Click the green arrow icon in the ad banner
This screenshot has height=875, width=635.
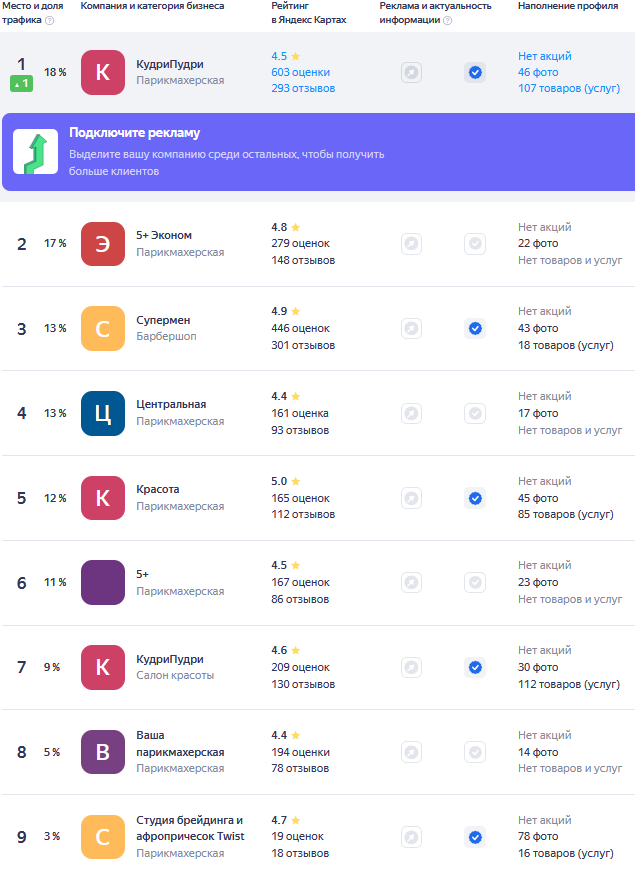pos(36,152)
